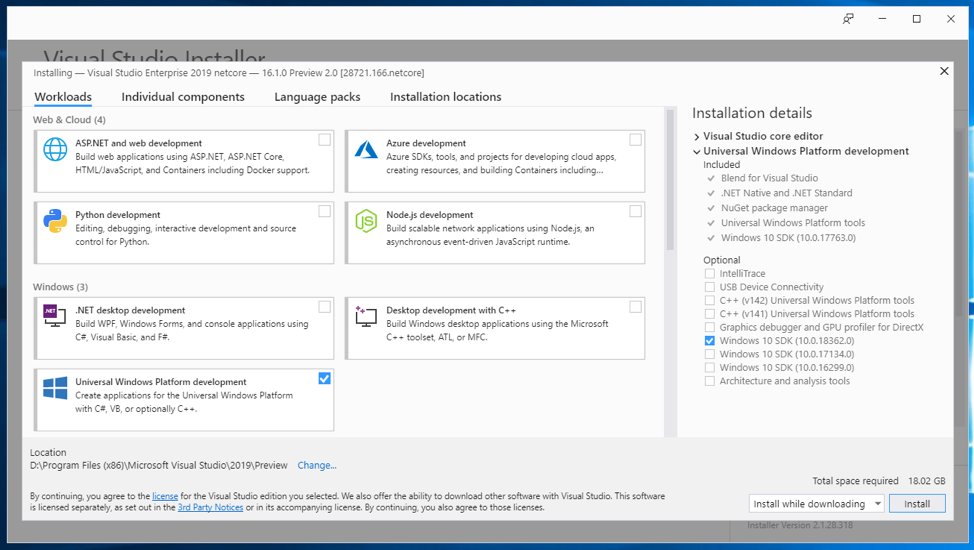Uncheck the Universal Windows Platform development workload
The width and height of the screenshot is (974, 550).
click(324, 378)
